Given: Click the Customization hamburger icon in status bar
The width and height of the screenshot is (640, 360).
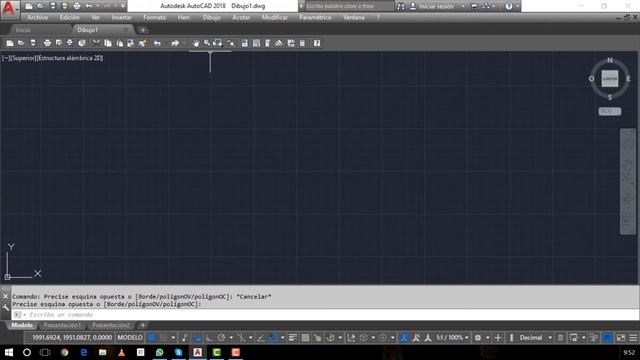Looking at the screenshot, I should click(x=633, y=338).
